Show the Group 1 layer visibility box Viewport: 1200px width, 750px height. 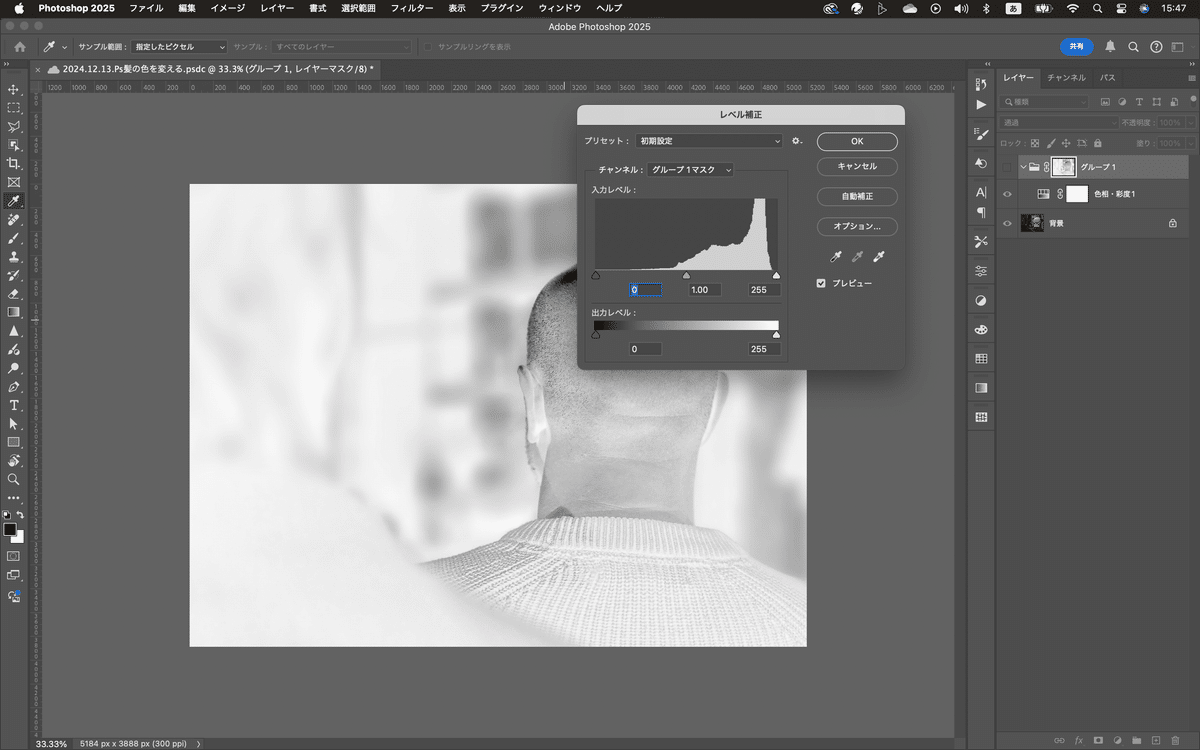[x=1008, y=166]
